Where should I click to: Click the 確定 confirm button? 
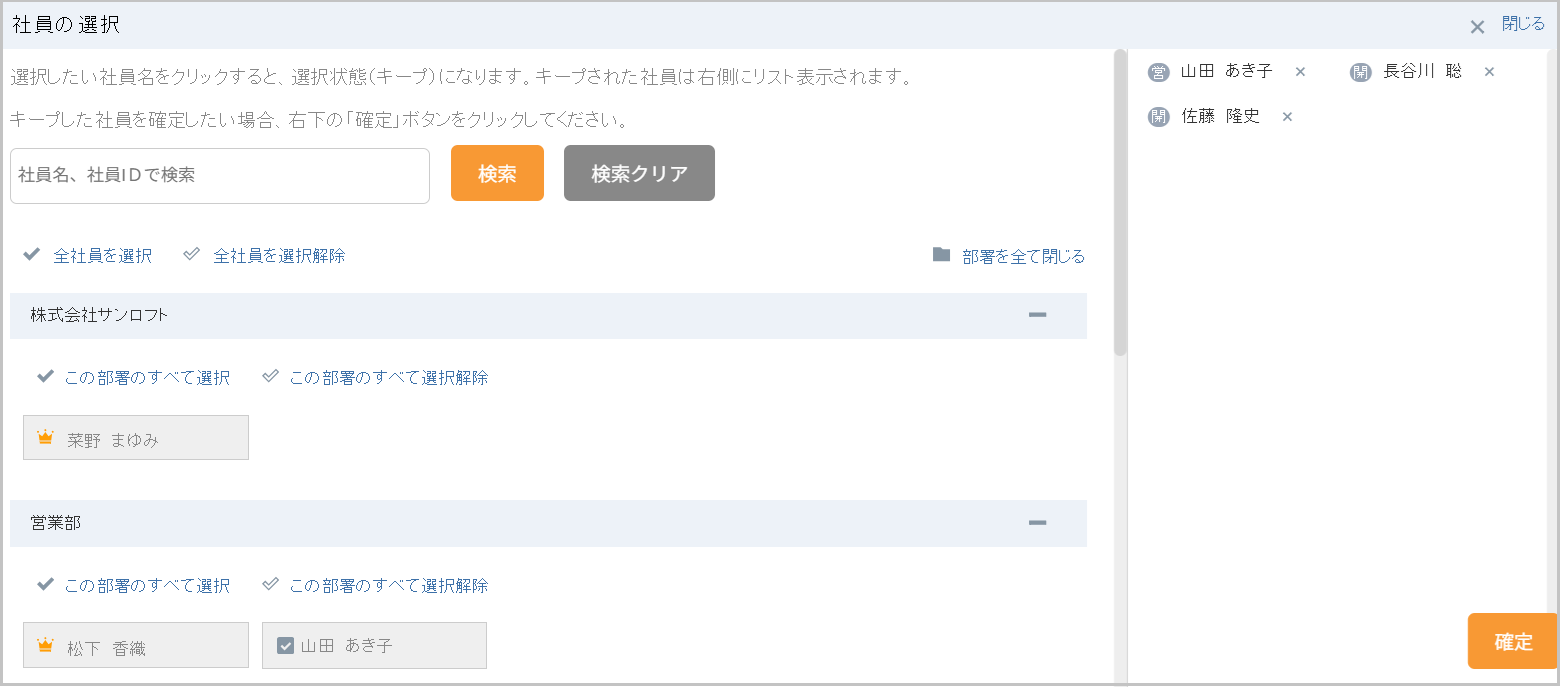coord(1513,641)
